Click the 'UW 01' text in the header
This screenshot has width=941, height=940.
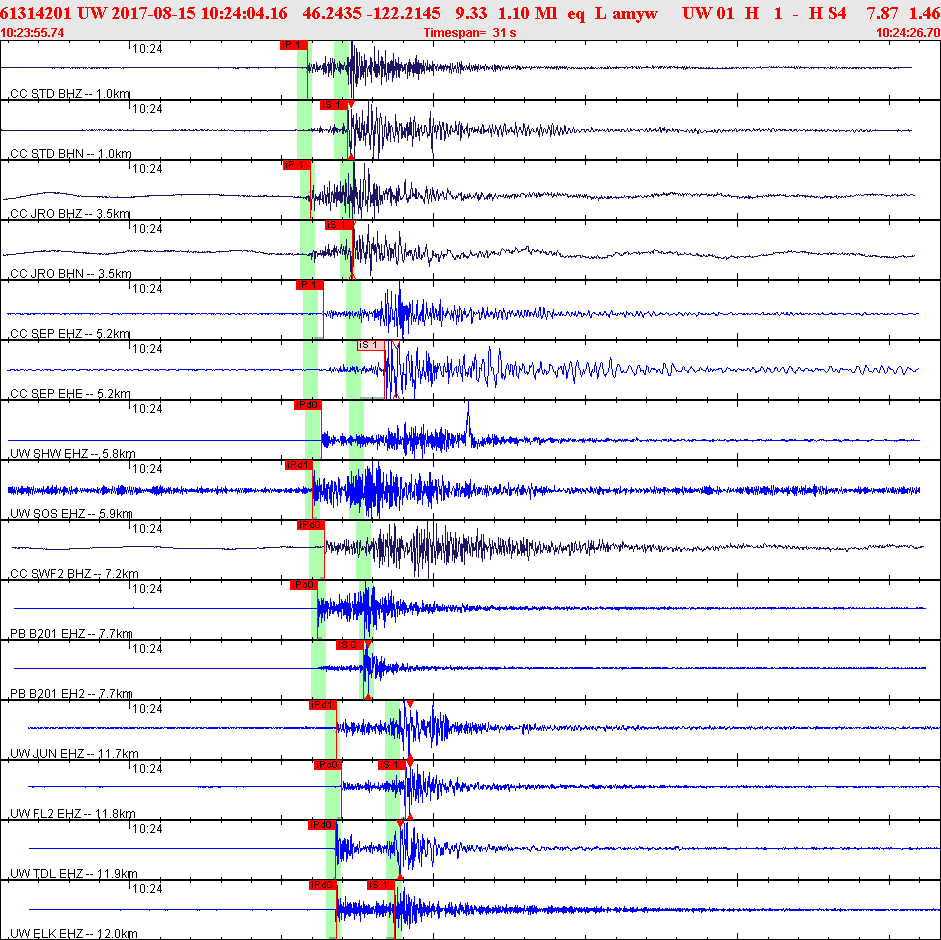(708, 13)
